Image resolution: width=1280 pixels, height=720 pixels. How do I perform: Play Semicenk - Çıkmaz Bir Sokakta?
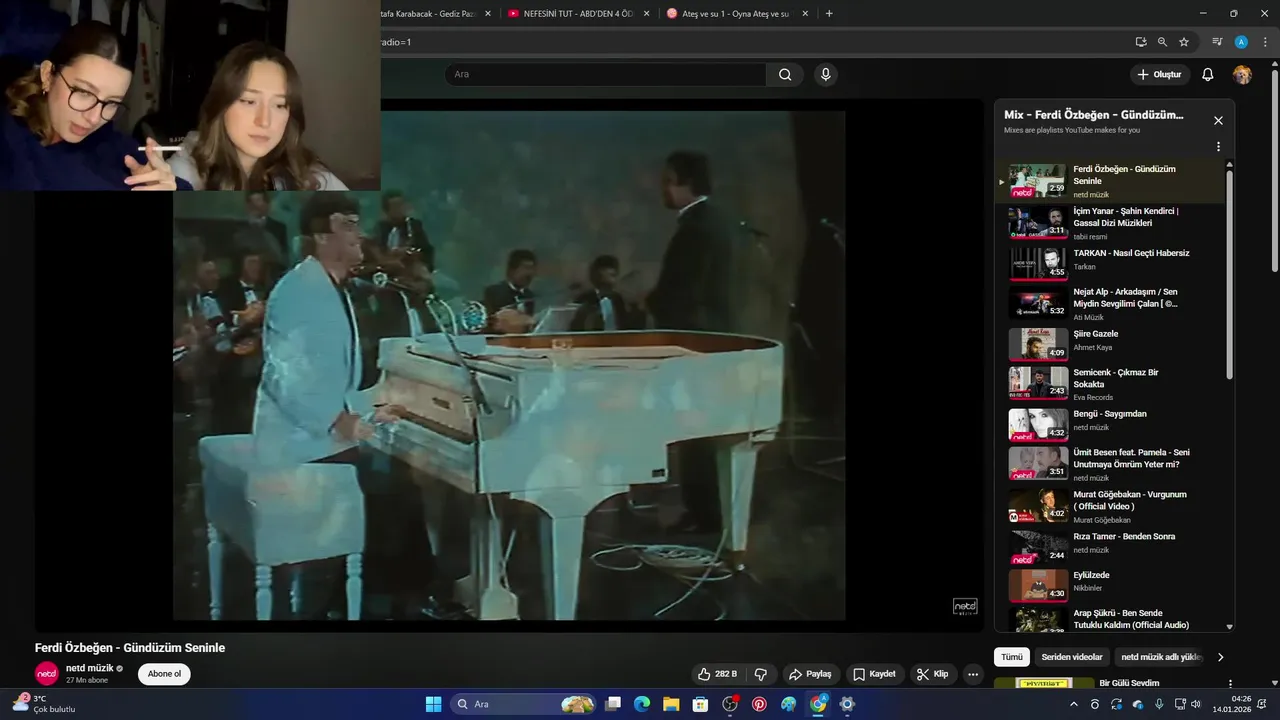click(1110, 384)
